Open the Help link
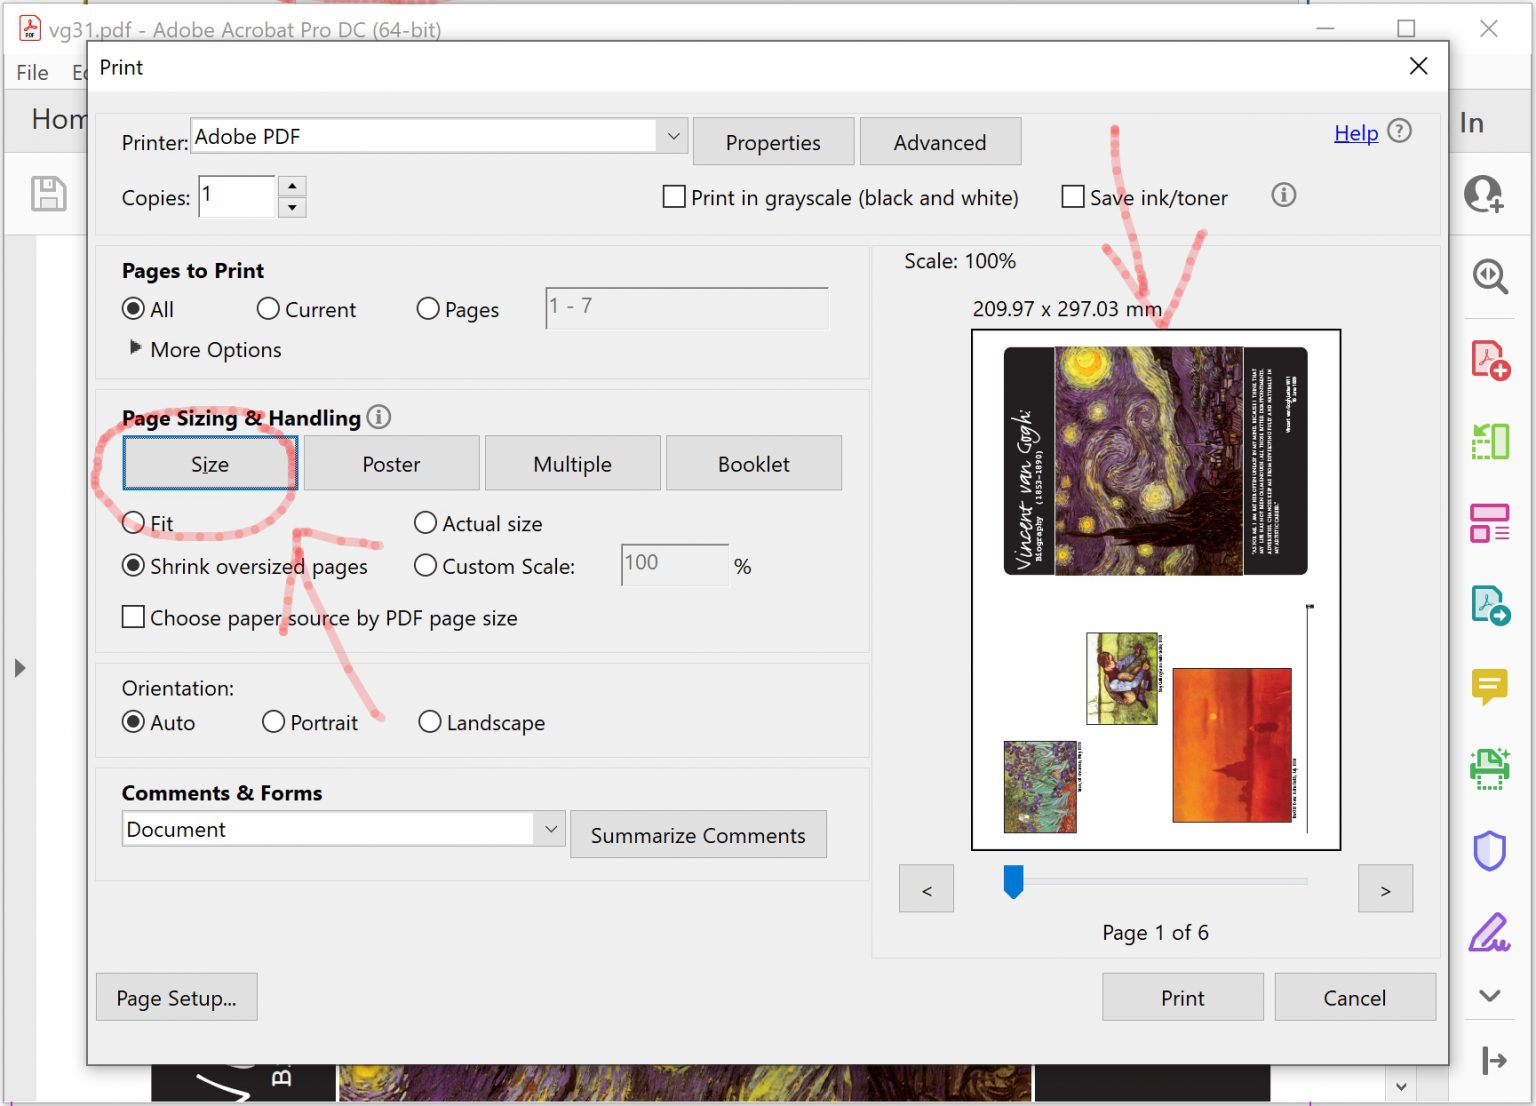The height and width of the screenshot is (1106, 1536). tap(1355, 133)
